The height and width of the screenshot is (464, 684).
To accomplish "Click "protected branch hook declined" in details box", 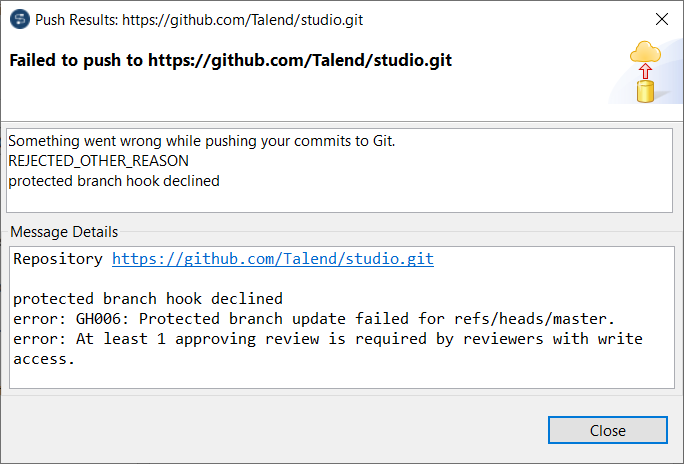I will coord(148,299).
